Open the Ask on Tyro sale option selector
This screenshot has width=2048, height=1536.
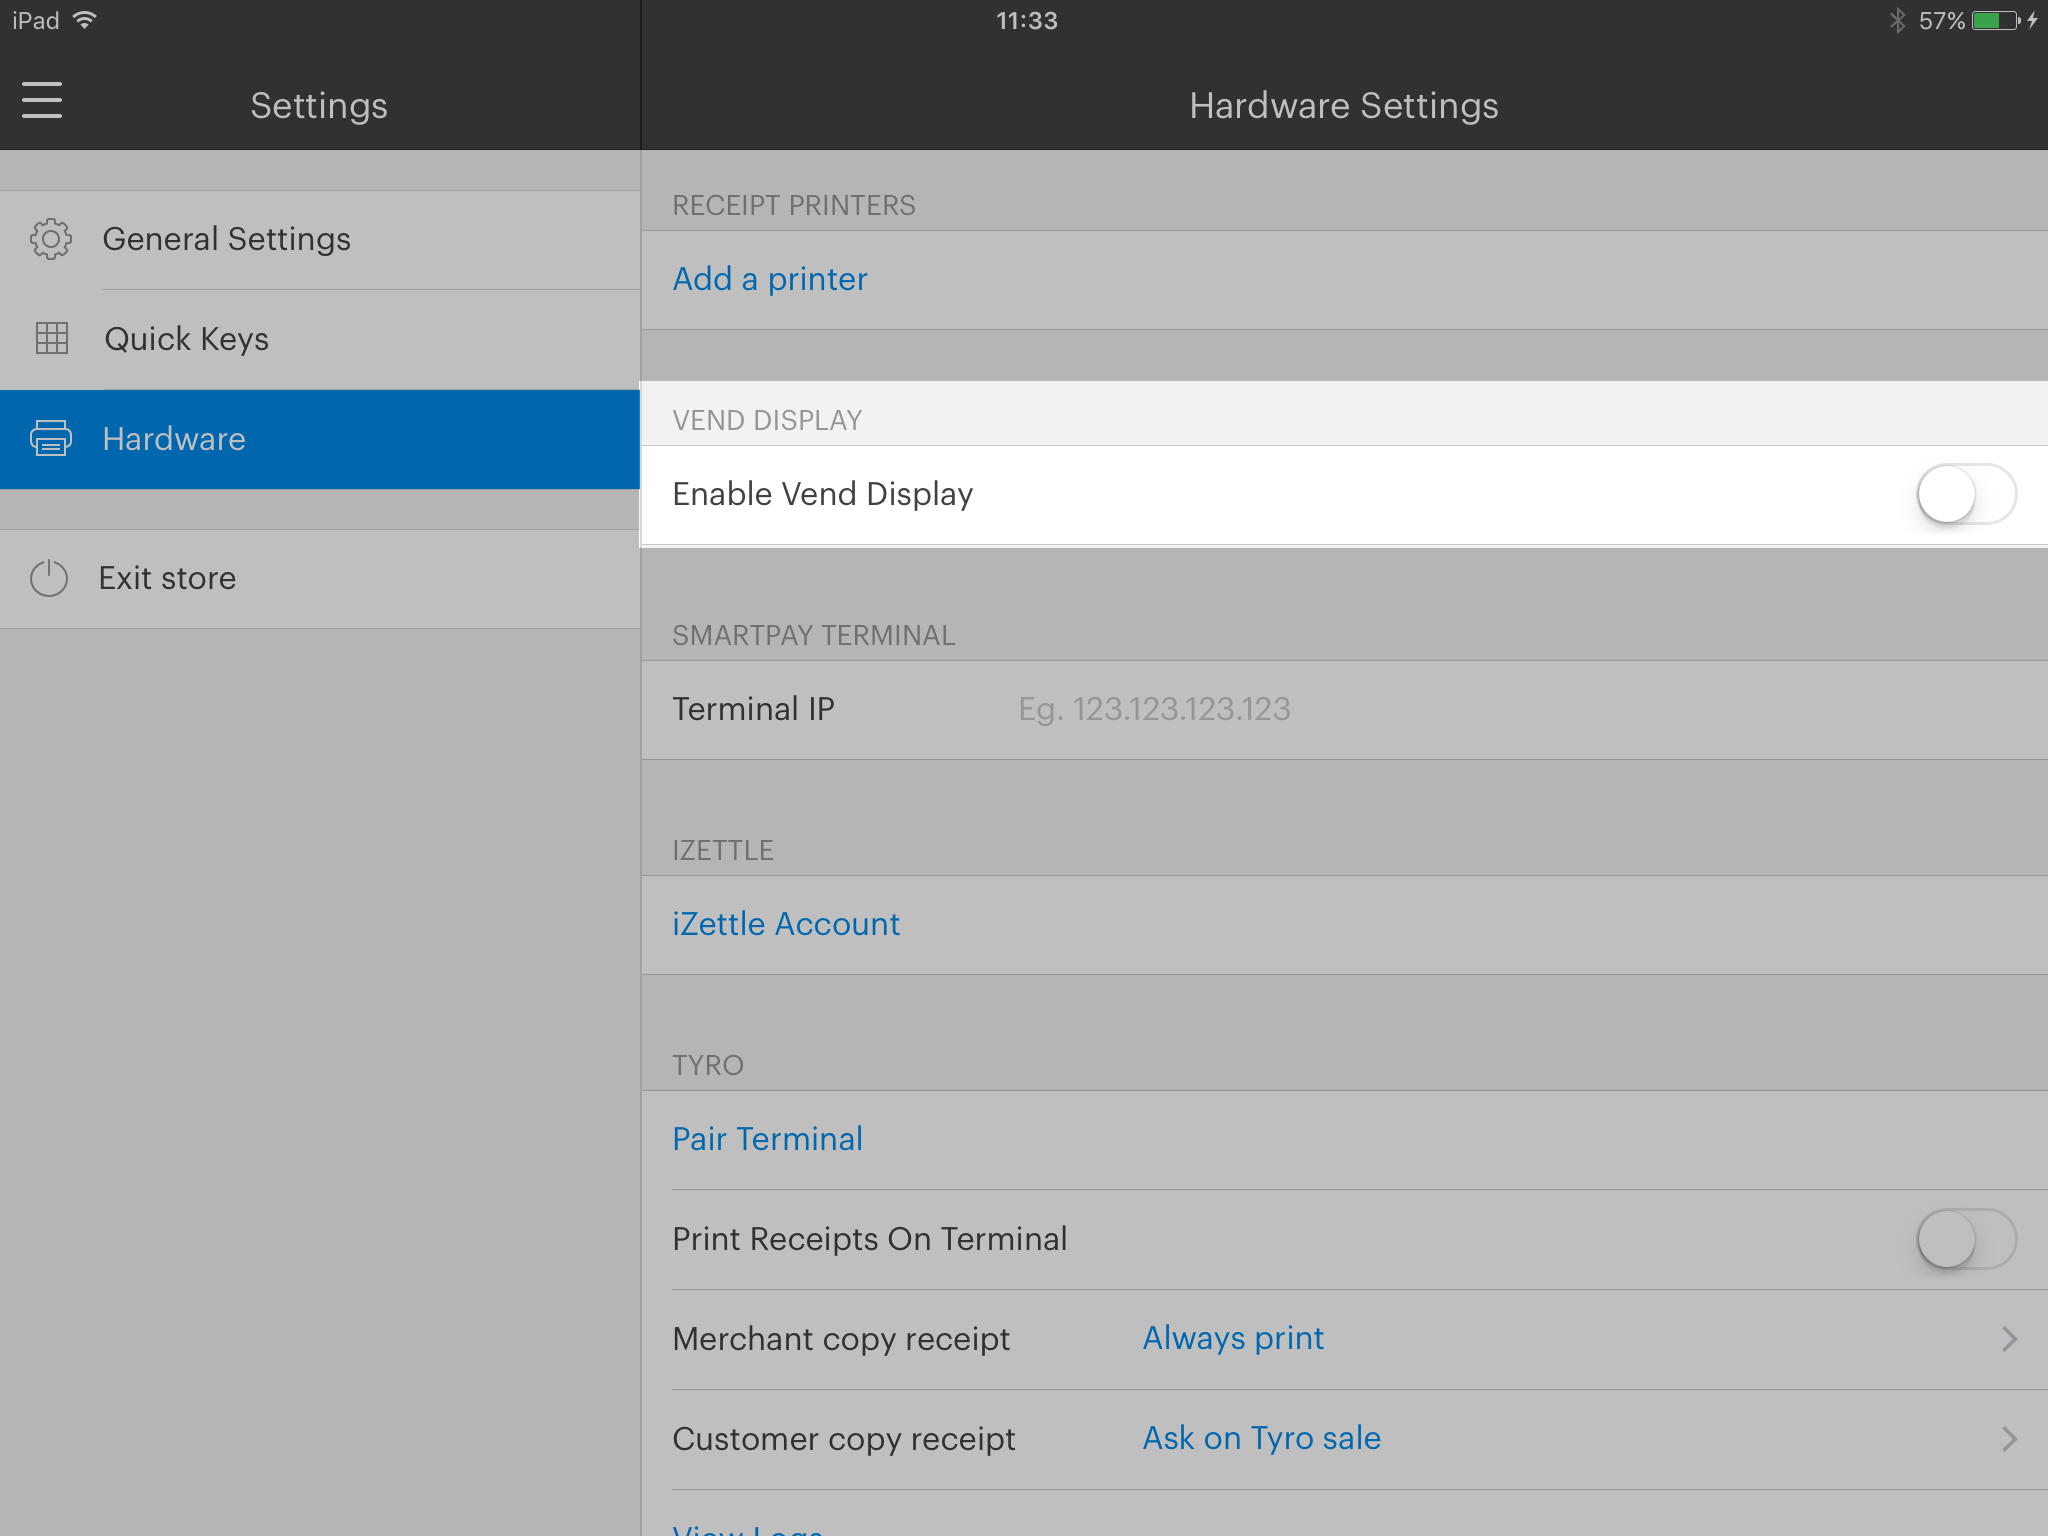coord(1261,1438)
